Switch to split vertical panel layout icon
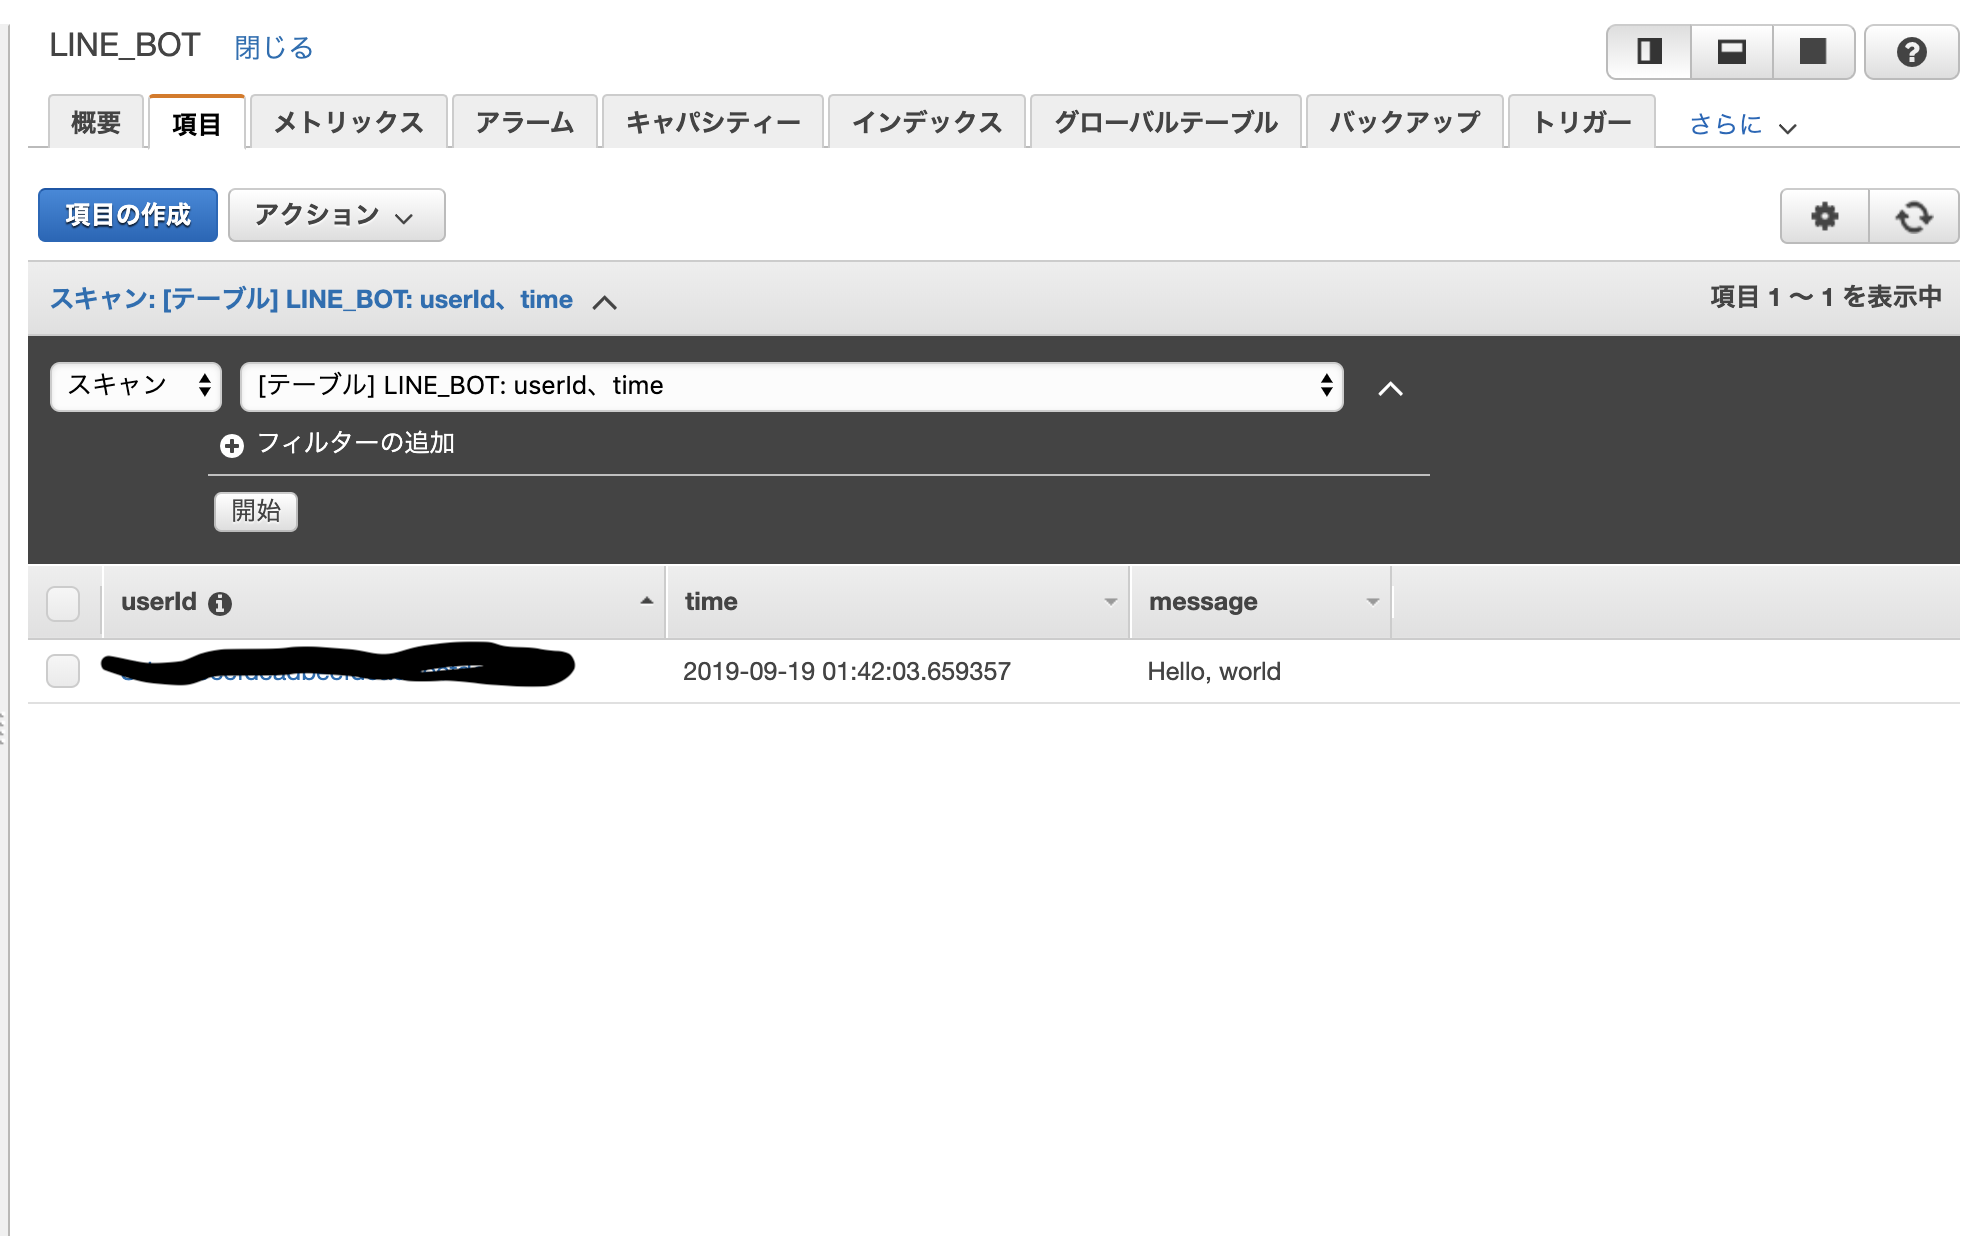The image size is (1984, 1236). pyautogui.click(x=1649, y=51)
